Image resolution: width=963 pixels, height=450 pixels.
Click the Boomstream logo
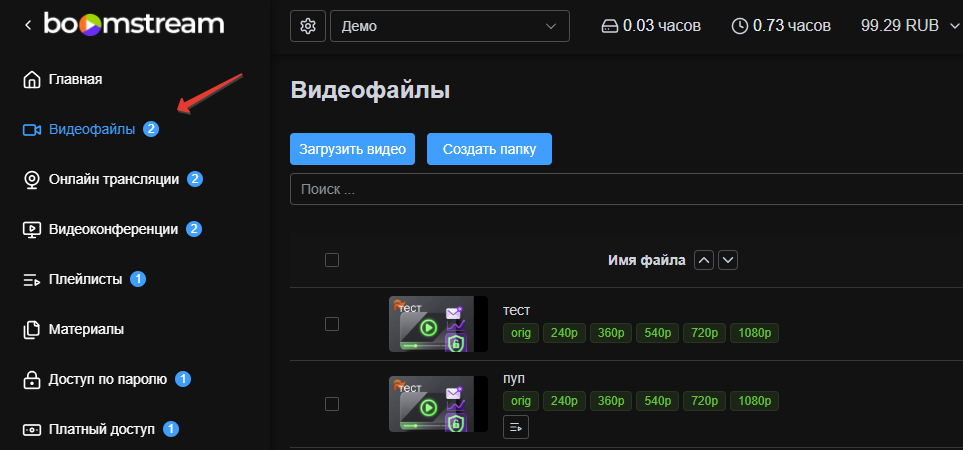(x=134, y=25)
